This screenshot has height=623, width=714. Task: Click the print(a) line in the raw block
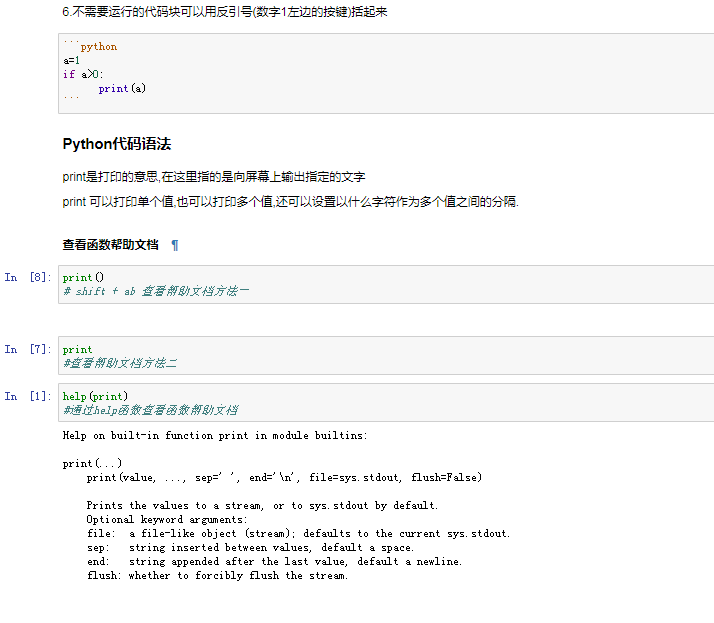click(x=122, y=88)
